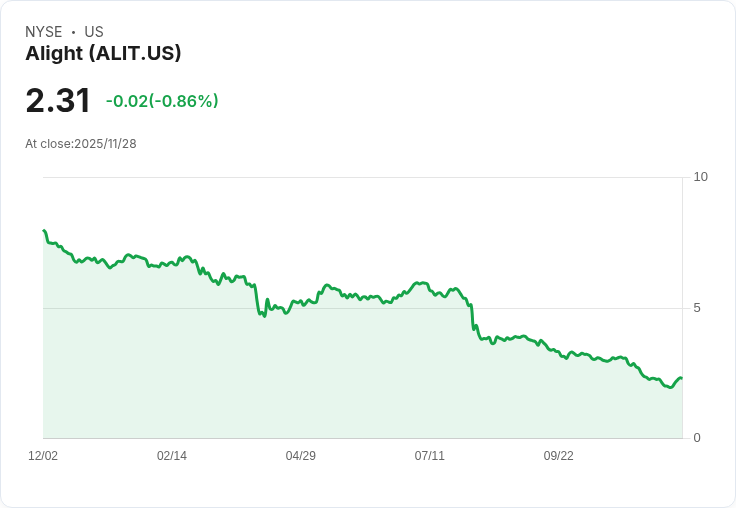Viewport: 736px width, 508px height.
Task: Click the current price 2.31
Action: click(58, 100)
